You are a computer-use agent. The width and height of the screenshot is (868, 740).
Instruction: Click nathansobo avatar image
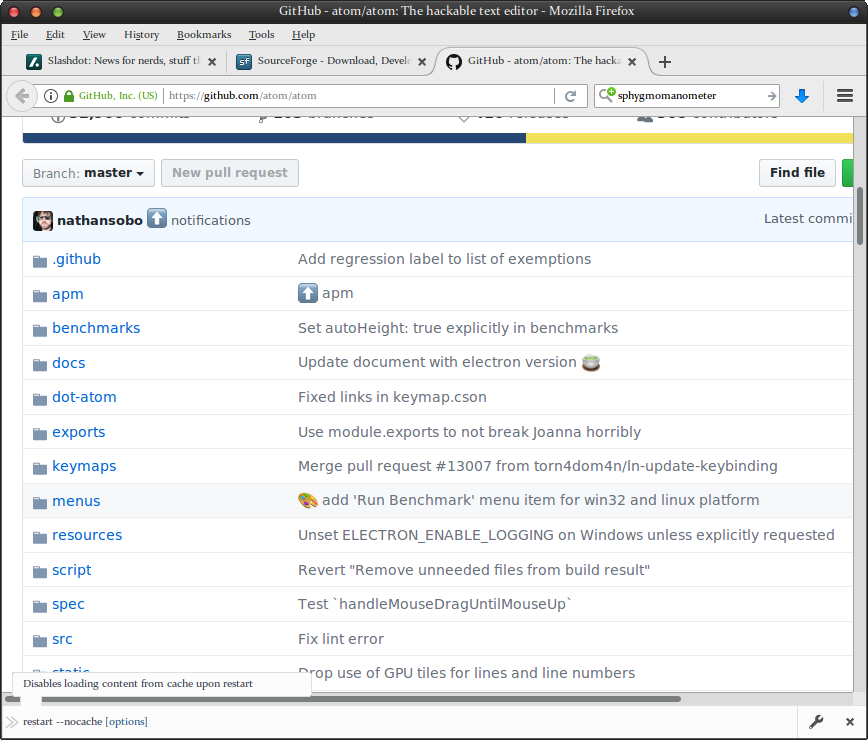(43, 220)
